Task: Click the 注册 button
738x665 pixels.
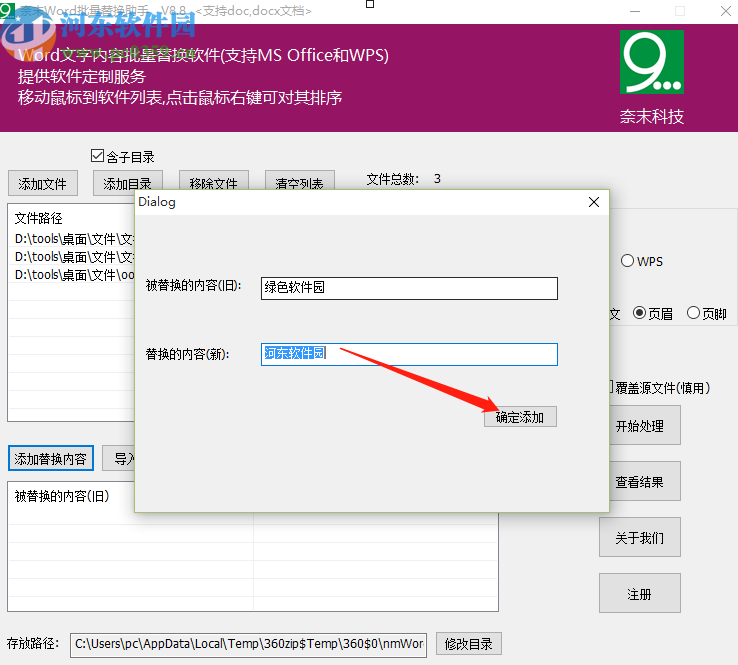Action: pos(640,593)
